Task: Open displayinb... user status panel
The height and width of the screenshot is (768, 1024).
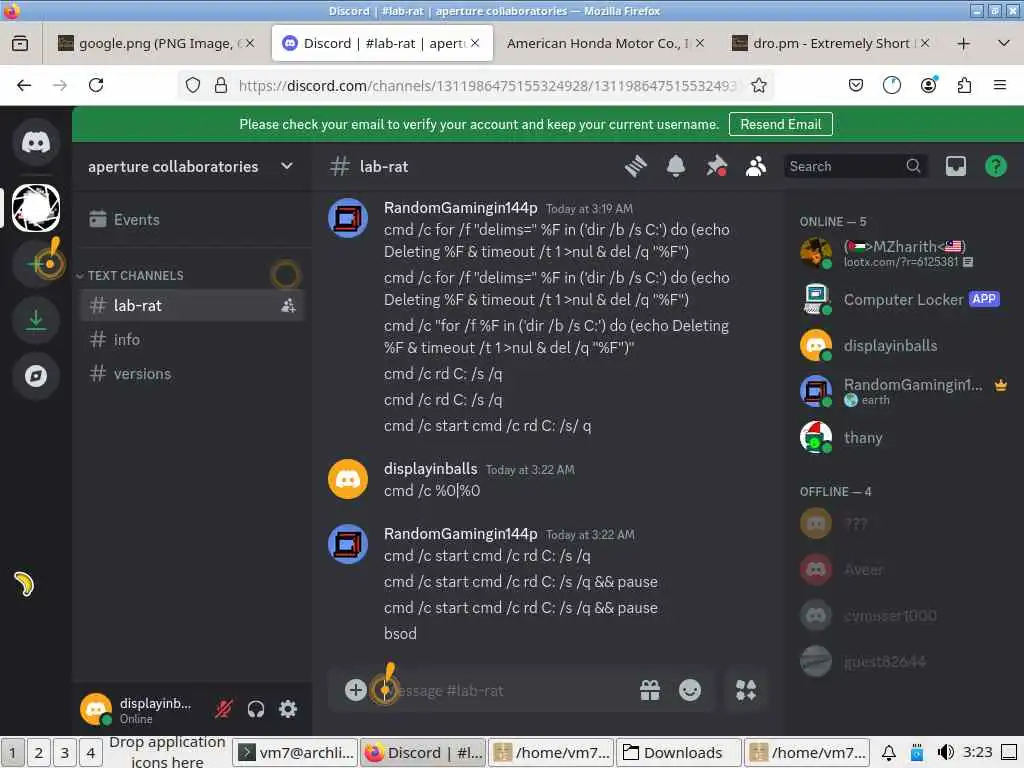Action: coord(137,709)
